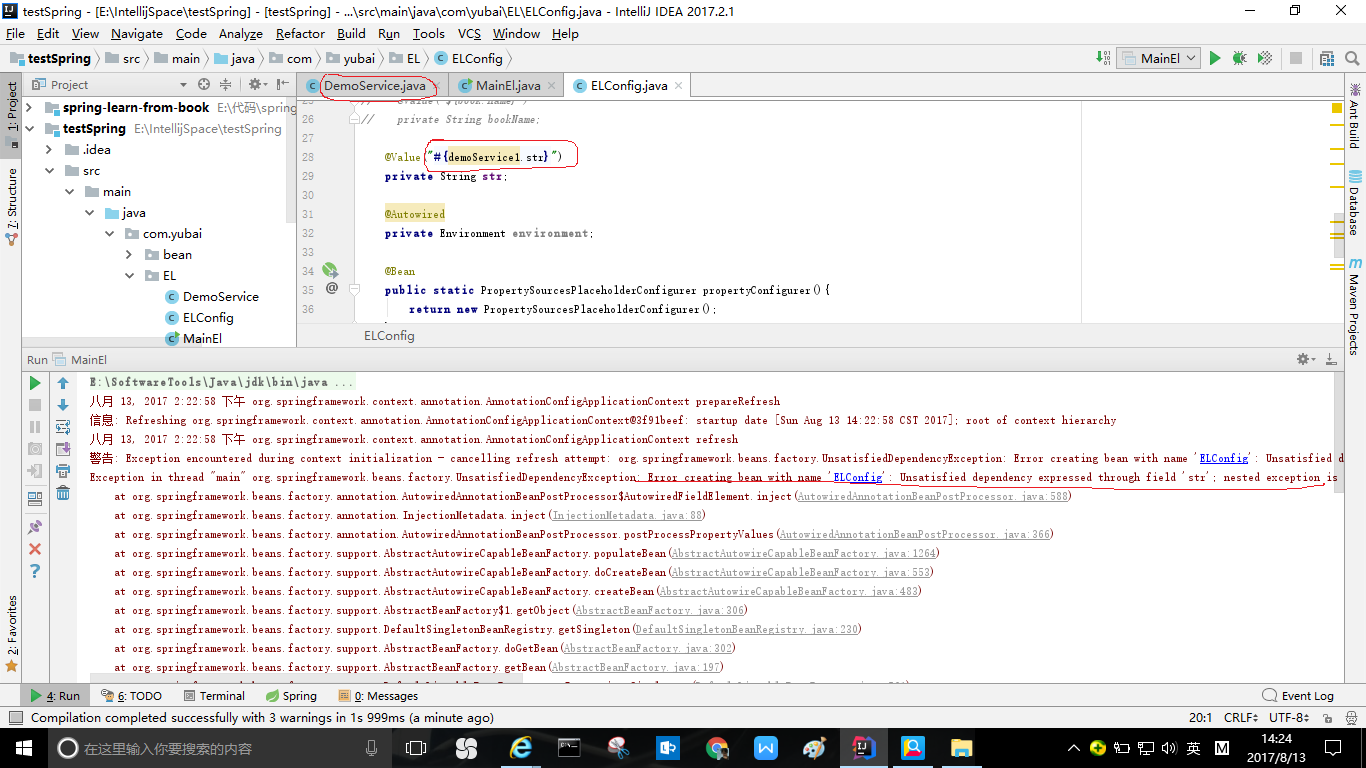Image resolution: width=1366 pixels, height=768 pixels.
Task: Switch to the DemoService.java editor tab
Action: (x=374, y=86)
